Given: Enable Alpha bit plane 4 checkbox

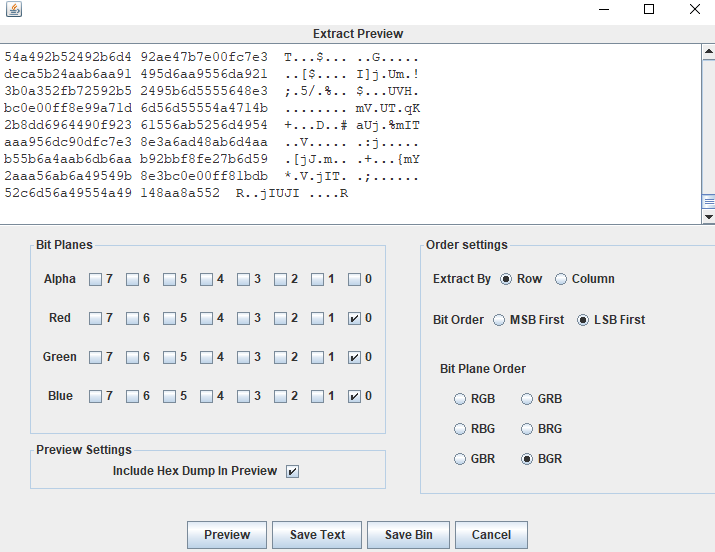Looking at the screenshot, I should 206,279.
